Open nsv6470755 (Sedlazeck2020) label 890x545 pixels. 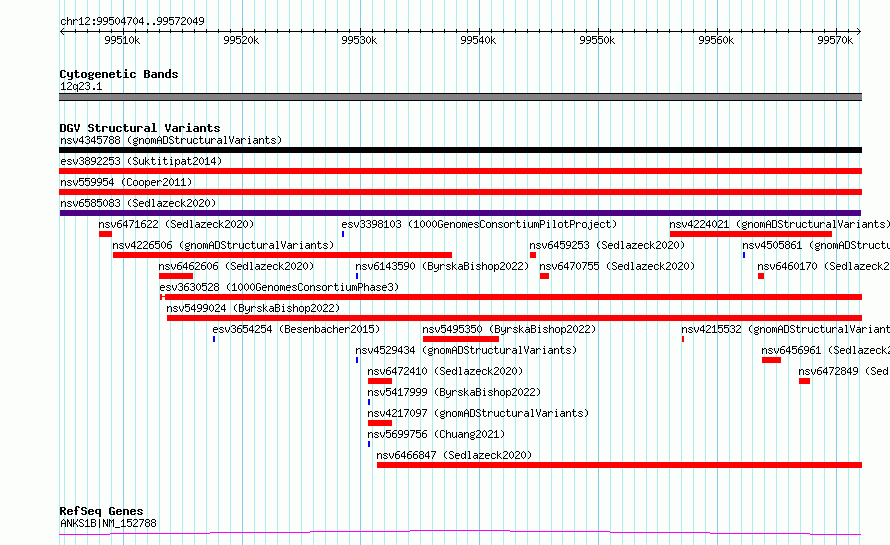coord(617,266)
